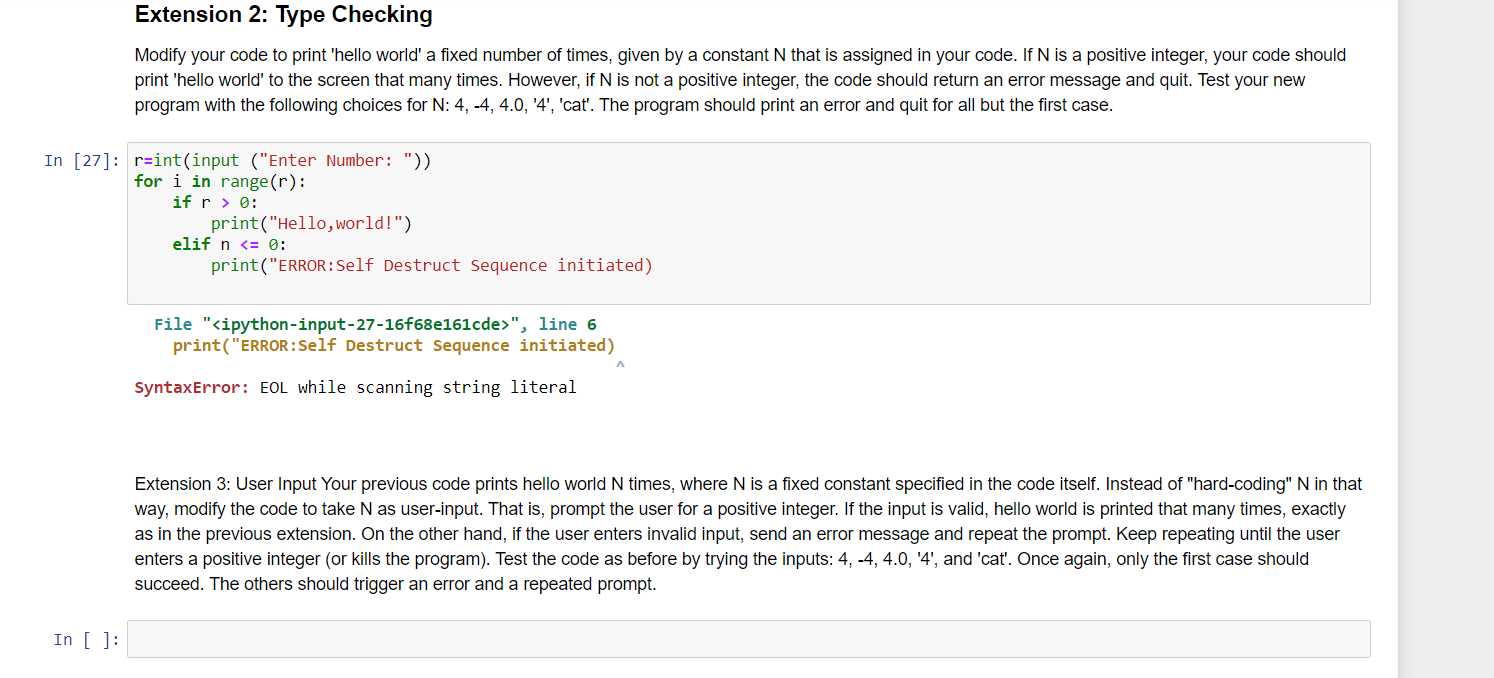Place cursor on the r=int(input line

(x=283, y=161)
